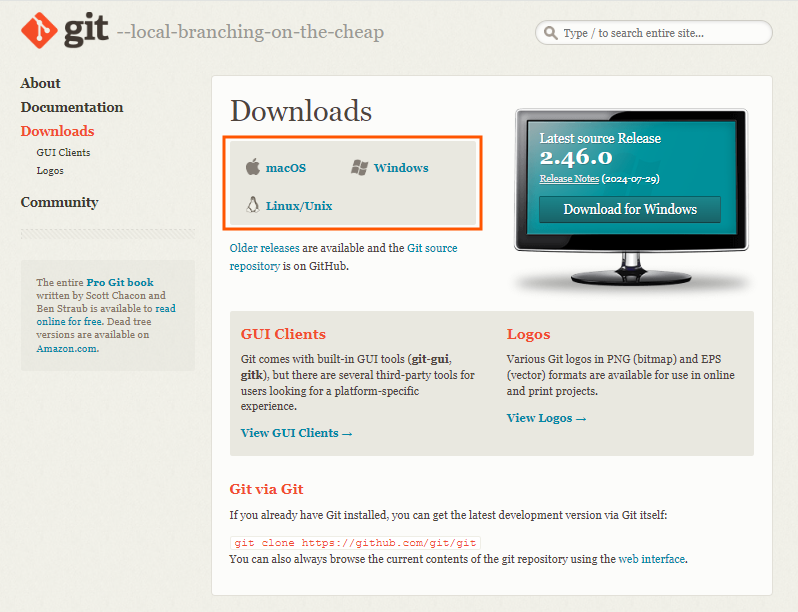
Task: Click the Pro Git book link
Action: point(120,282)
